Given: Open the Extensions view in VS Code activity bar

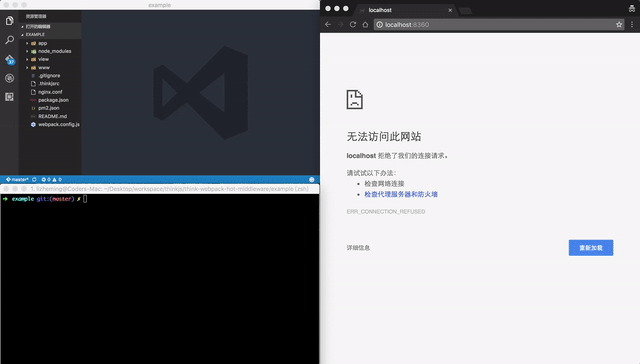Looking at the screenshot, I should [x=9, y=97].
